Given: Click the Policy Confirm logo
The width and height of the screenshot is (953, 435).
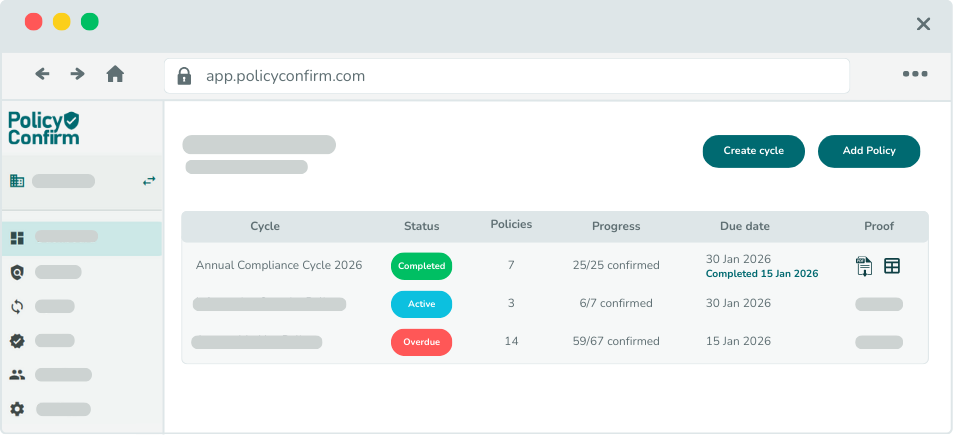Looking at the screenshot, I should pyautogui.click(x=43, y=128).
